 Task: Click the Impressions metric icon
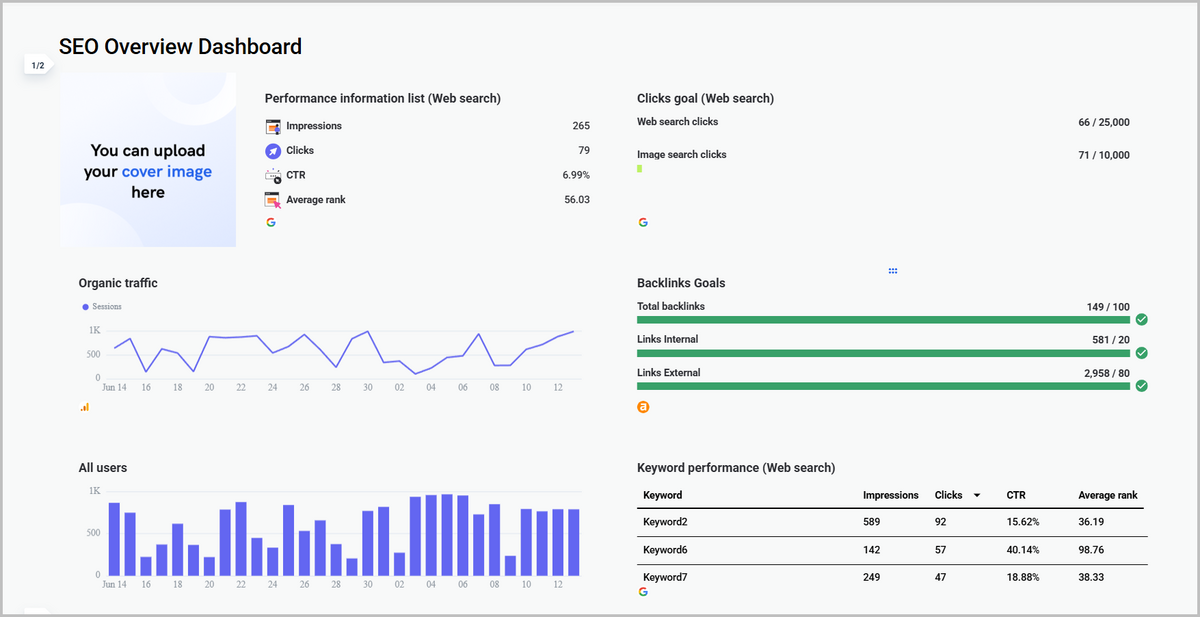coord(270,126)
